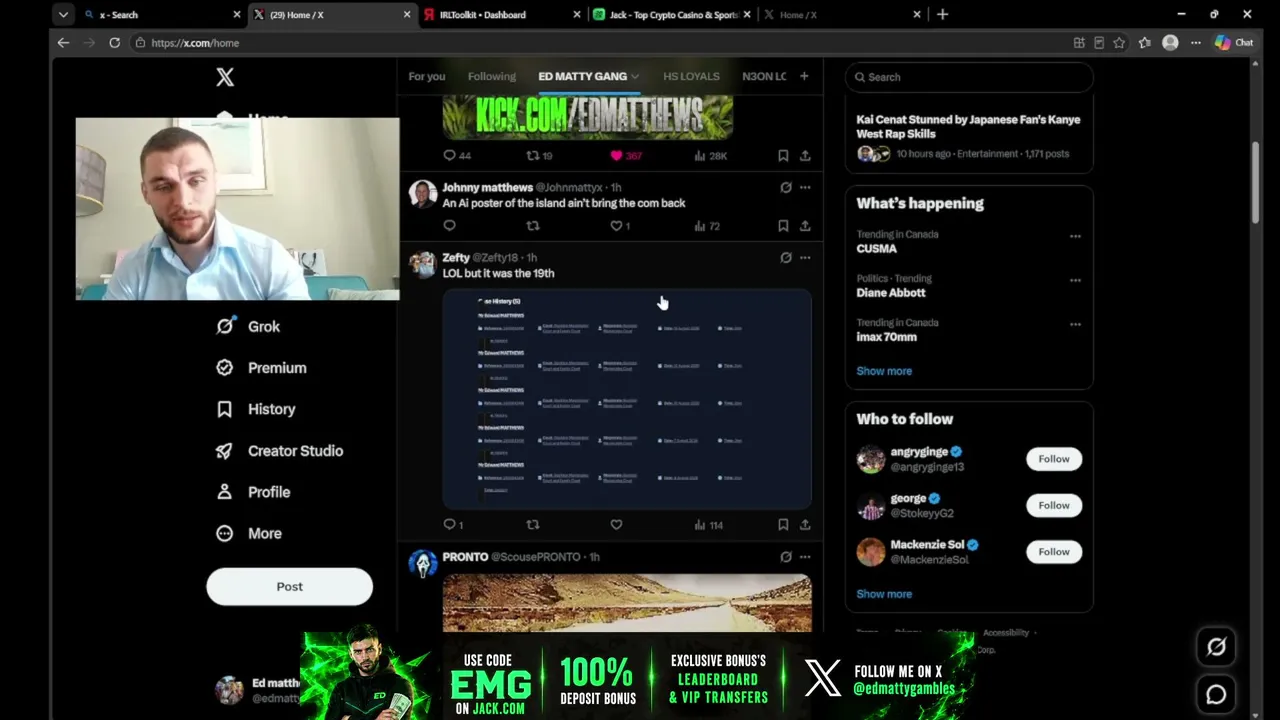Viewport: 1280px width, 720px height.
Task: Add this page to browser favorites
Action: coord(1119,43)
